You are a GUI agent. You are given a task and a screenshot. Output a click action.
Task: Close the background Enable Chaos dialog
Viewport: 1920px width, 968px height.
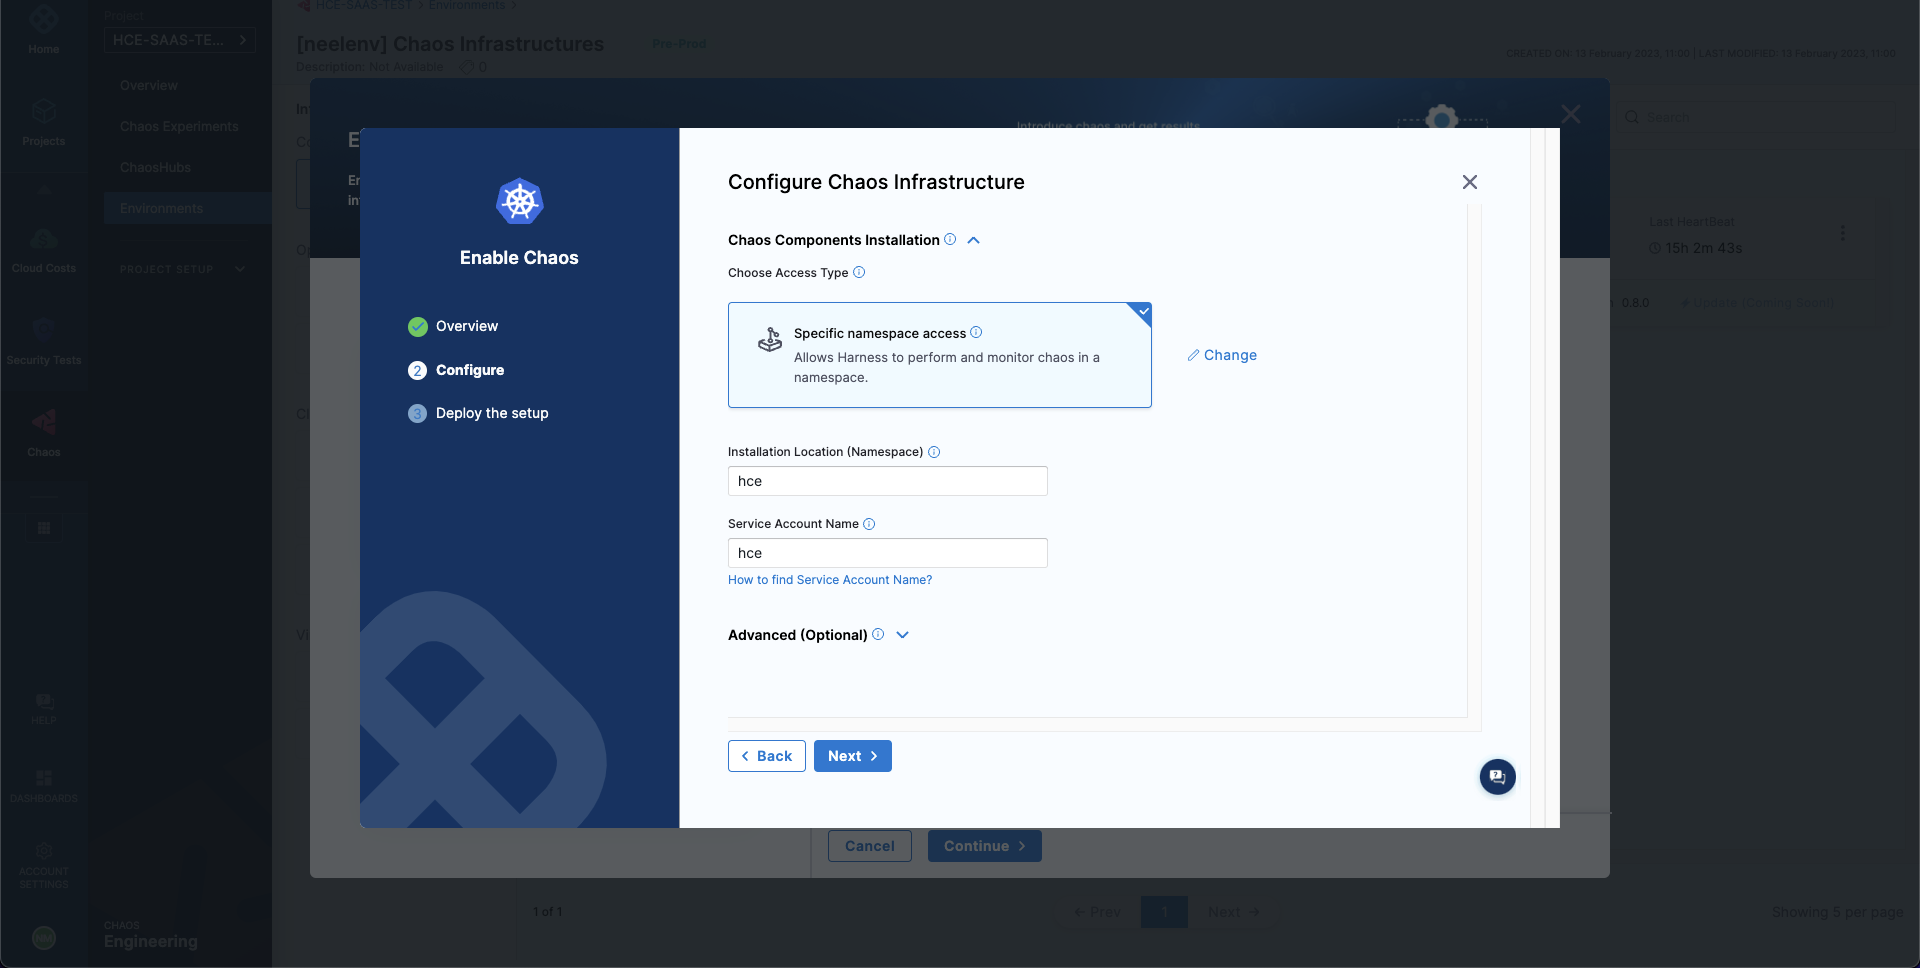coord(1571,115)
